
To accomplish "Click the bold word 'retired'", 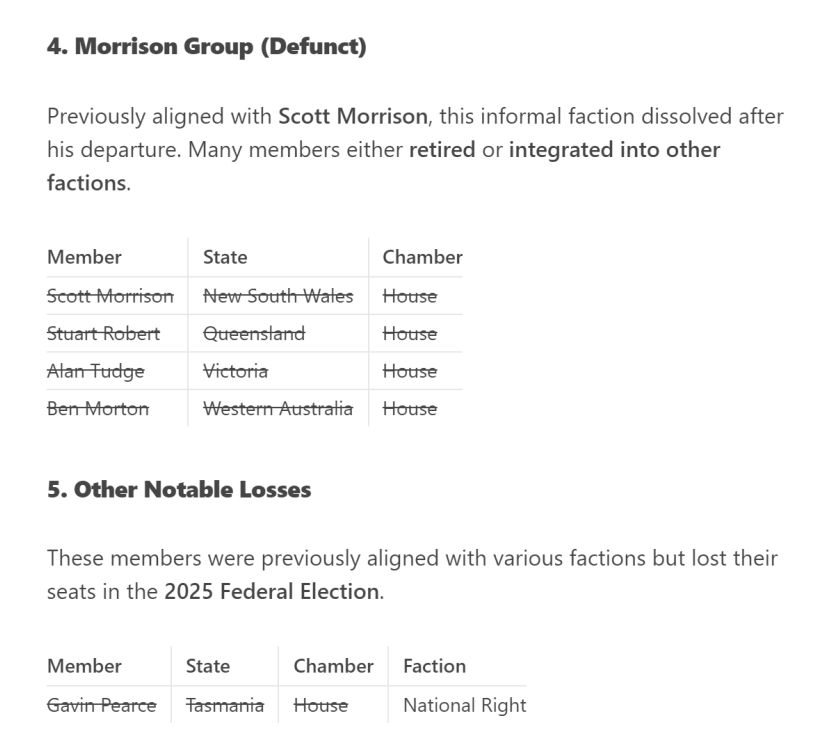I will click(442, 150).
